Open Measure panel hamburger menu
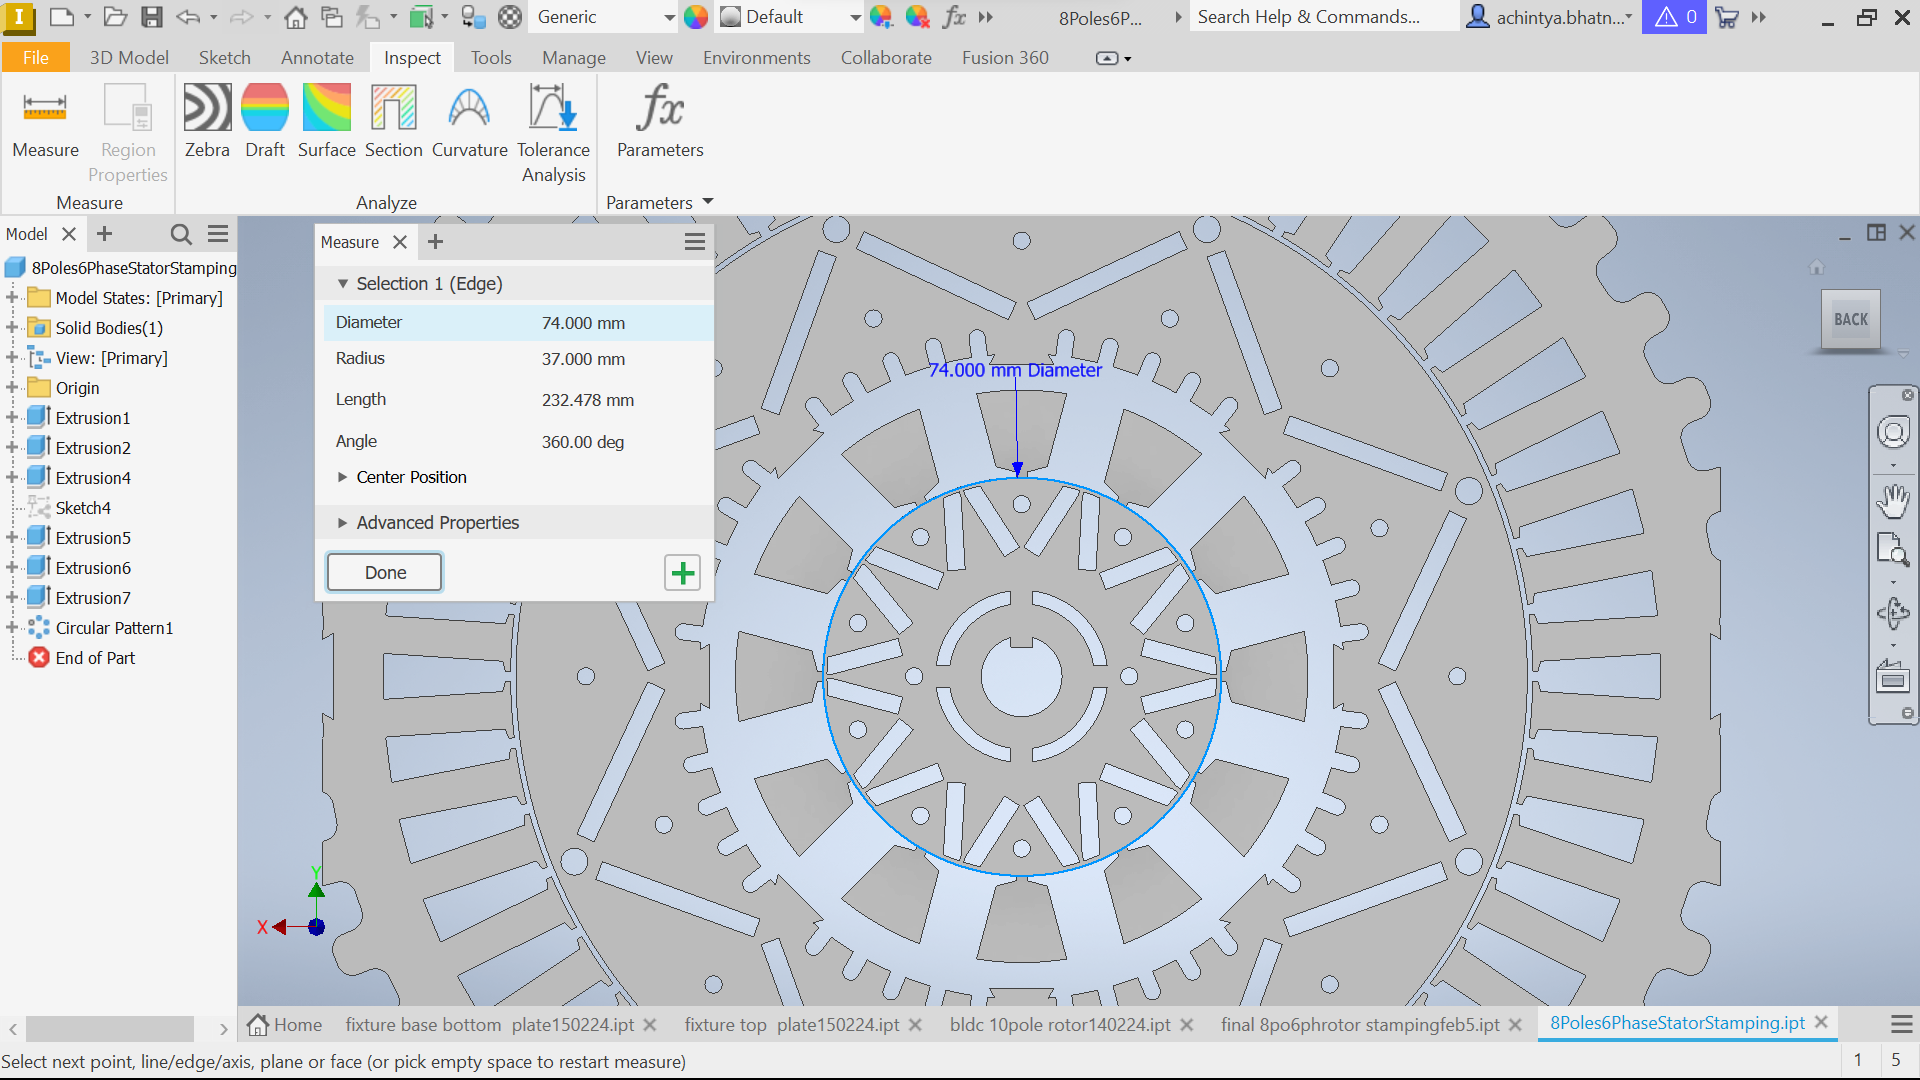 [695, 242]
